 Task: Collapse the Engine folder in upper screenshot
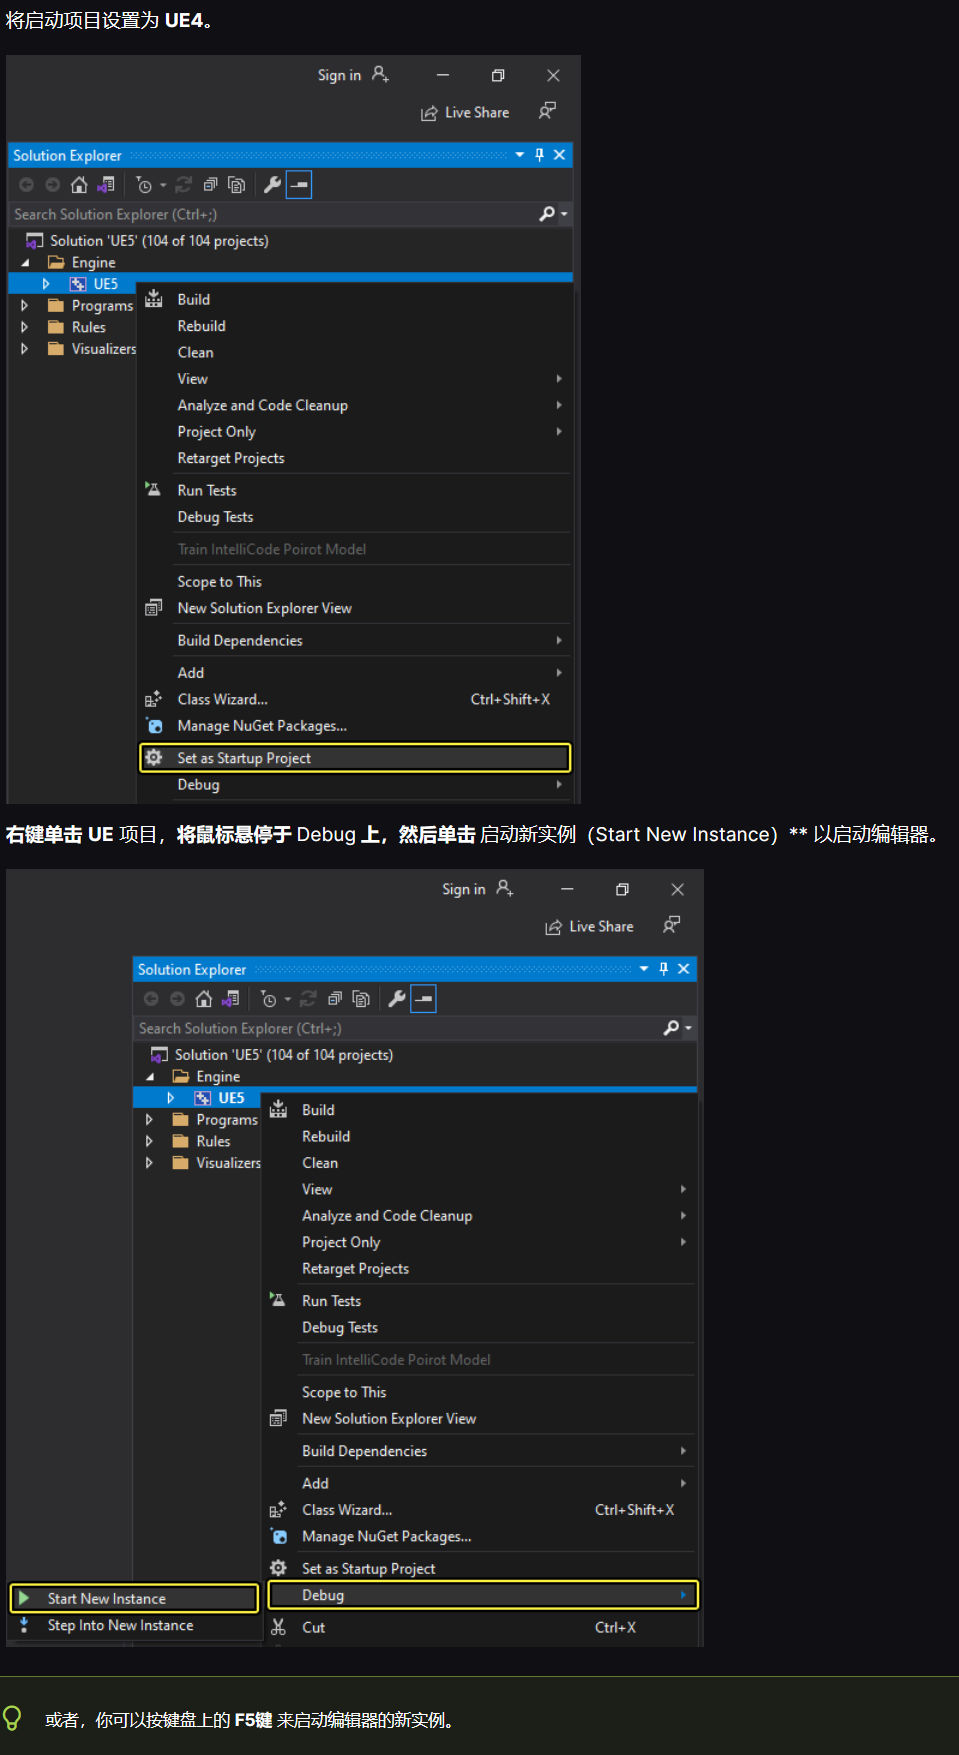pyautogui.click(x=26, y=263)
